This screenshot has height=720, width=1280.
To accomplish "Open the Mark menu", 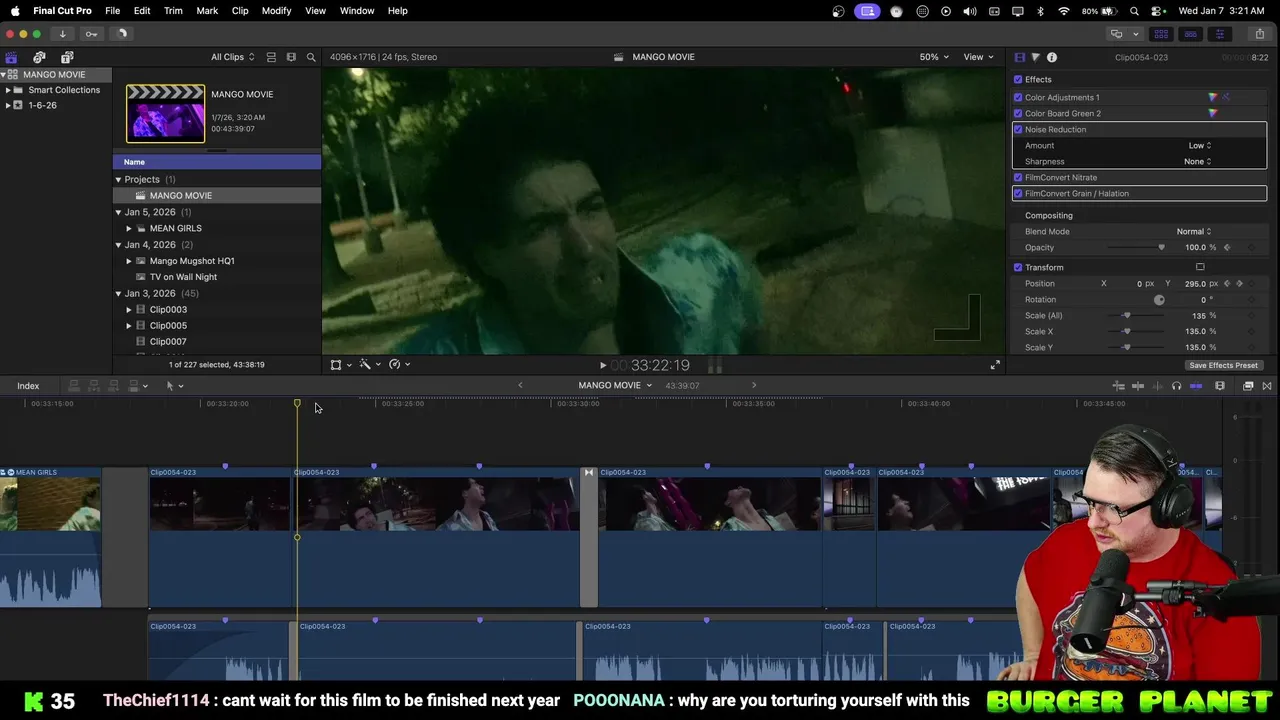I will (207, 11).
